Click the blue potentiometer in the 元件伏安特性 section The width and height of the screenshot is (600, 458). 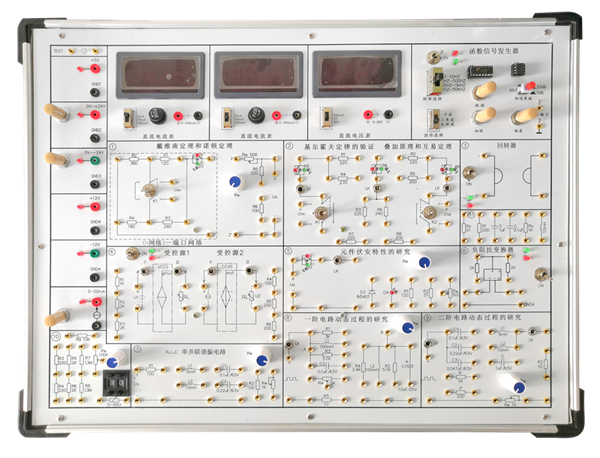[x=425, y=262]
